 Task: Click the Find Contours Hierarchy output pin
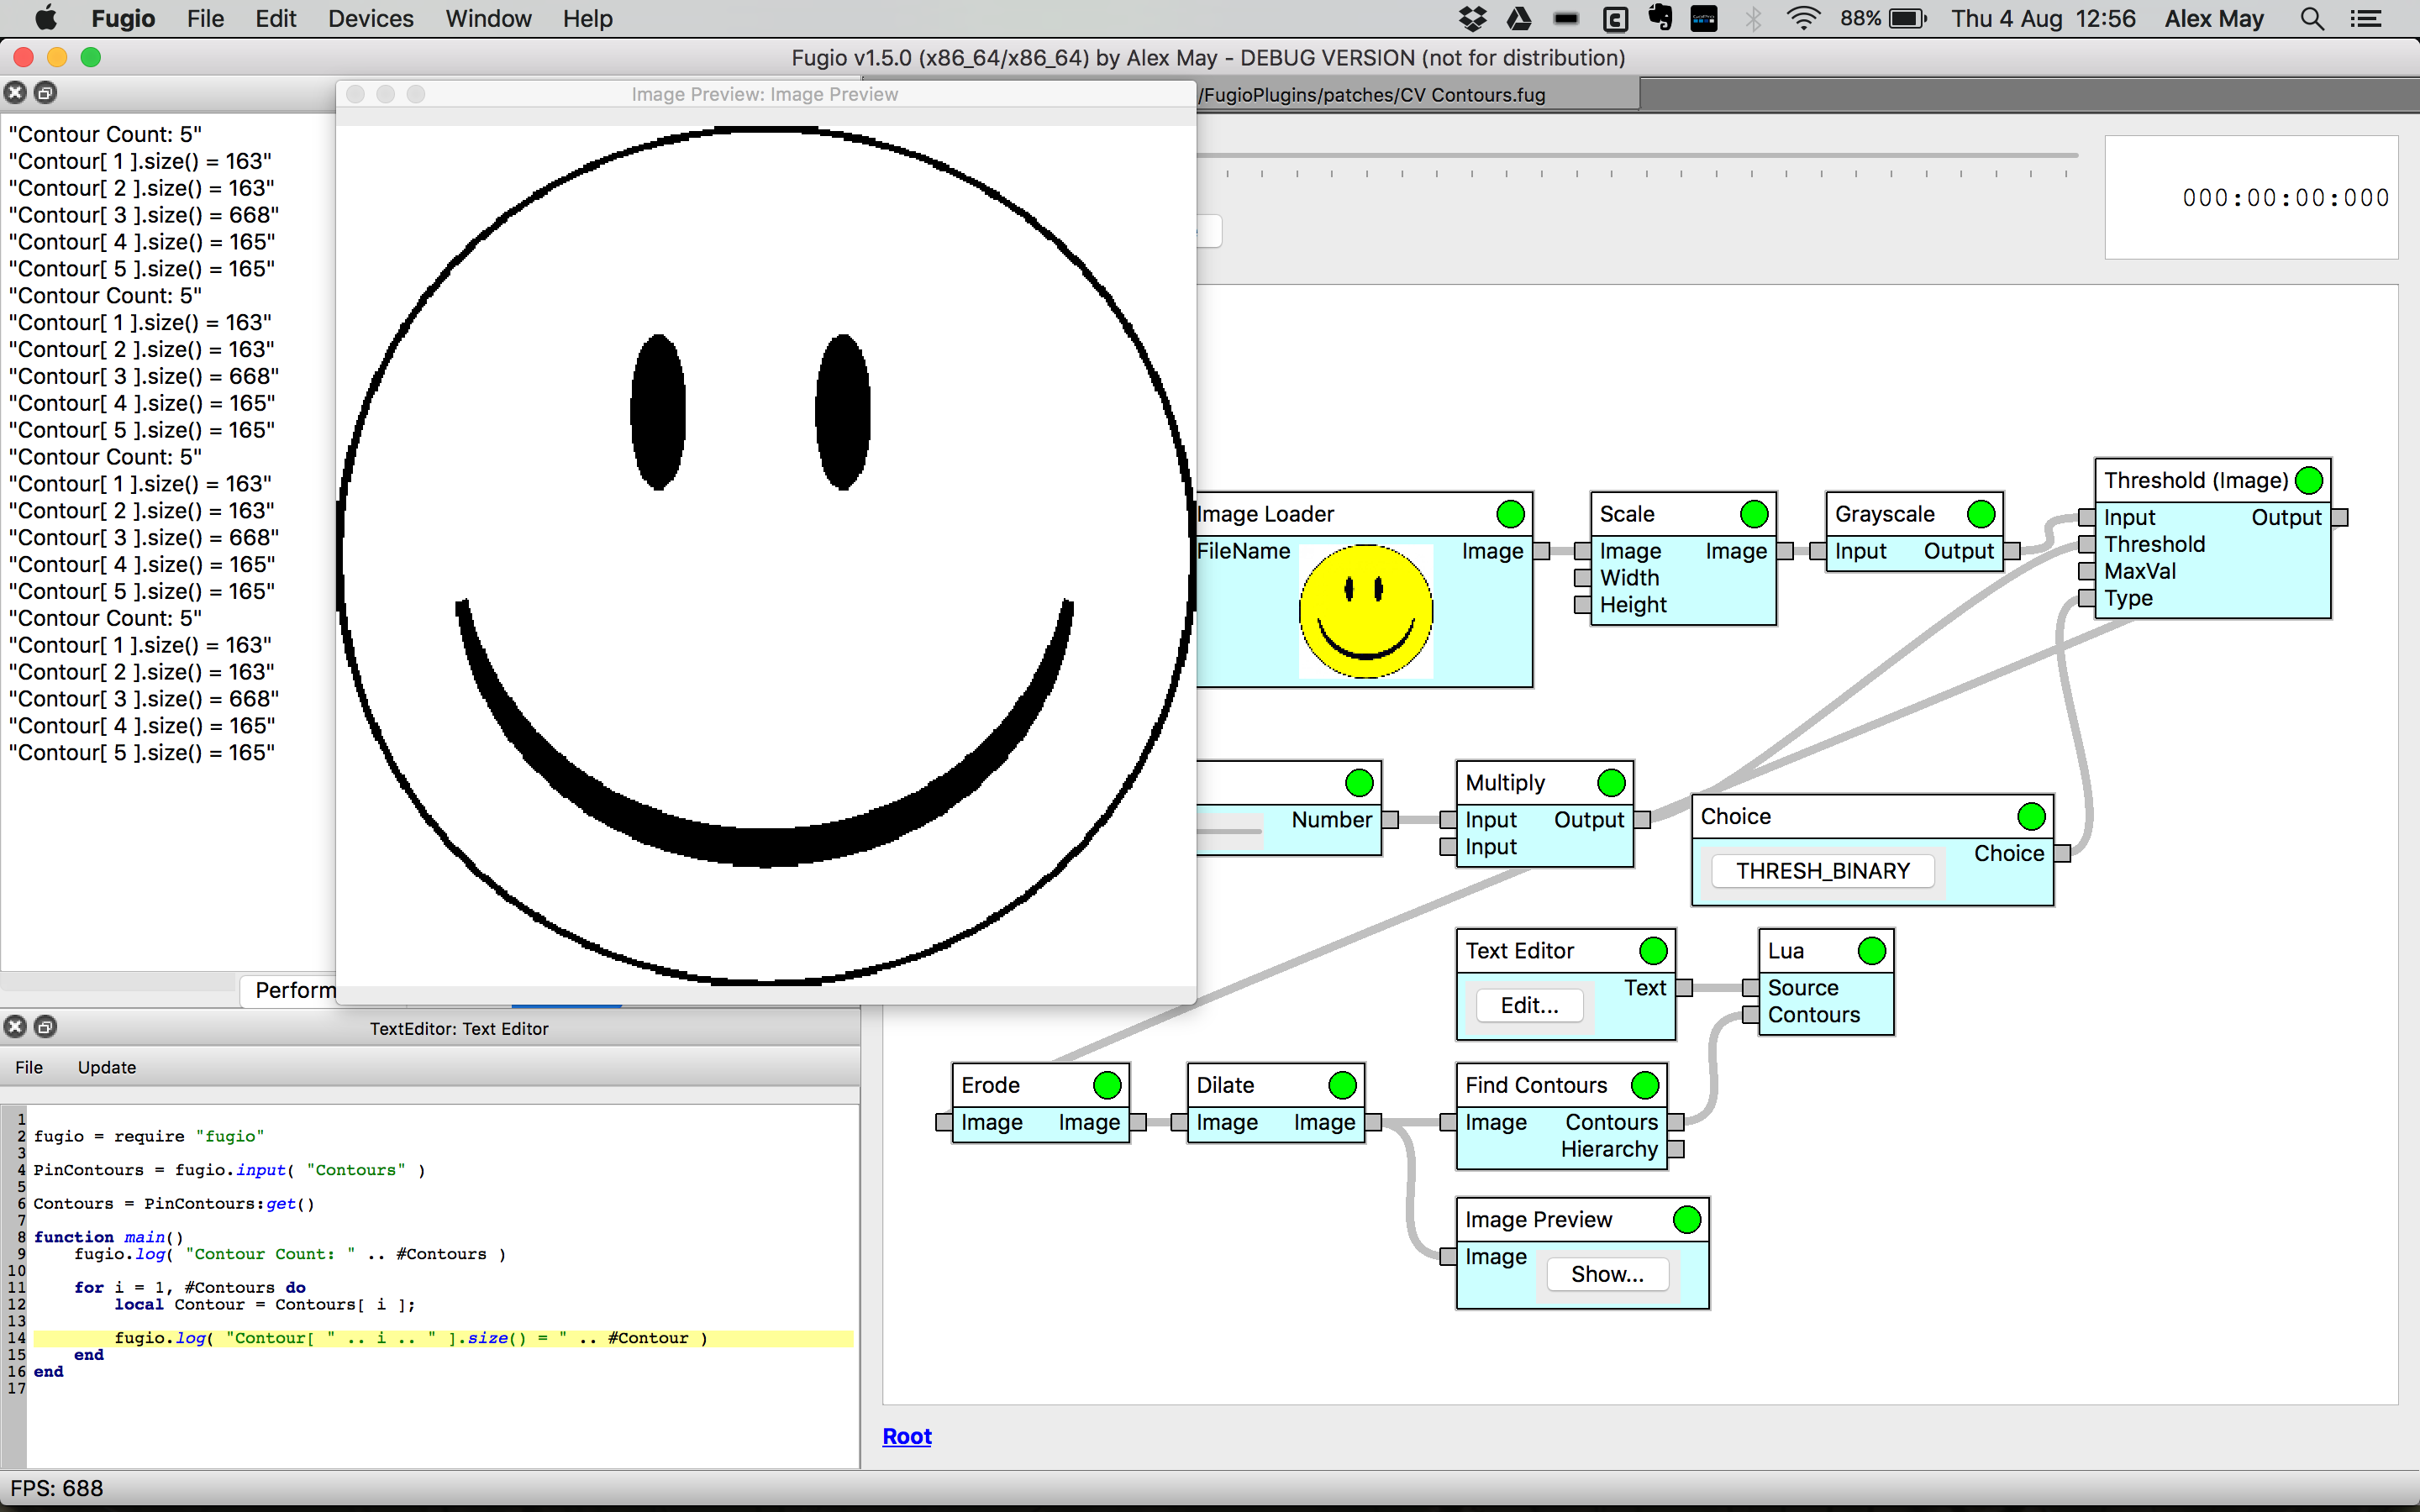point(1676,1149)
